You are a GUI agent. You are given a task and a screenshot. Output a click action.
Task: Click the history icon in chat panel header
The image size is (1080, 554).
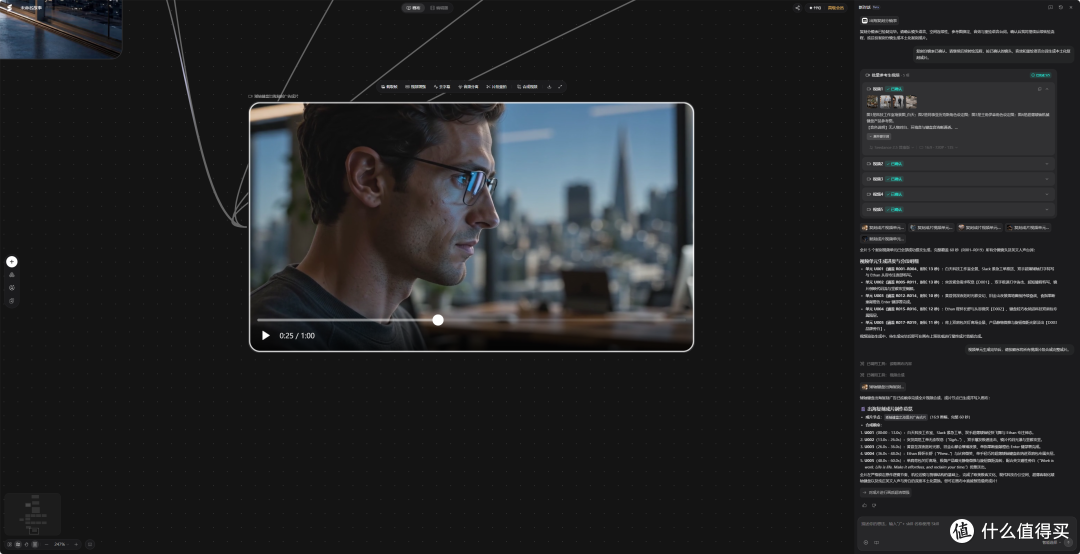click(1061, 7)
